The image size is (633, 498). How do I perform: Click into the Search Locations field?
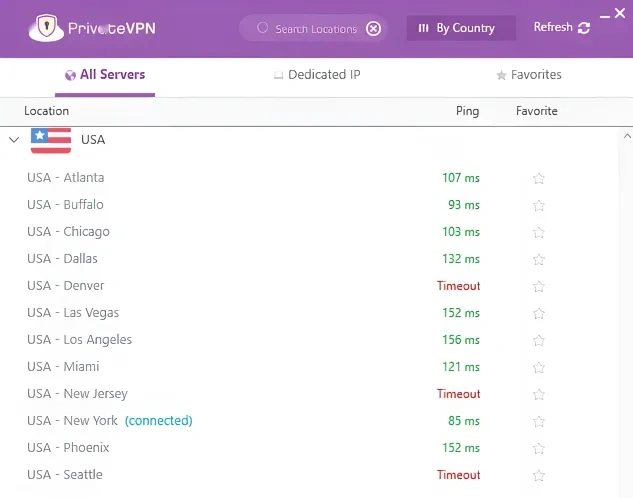coord(316,29)
